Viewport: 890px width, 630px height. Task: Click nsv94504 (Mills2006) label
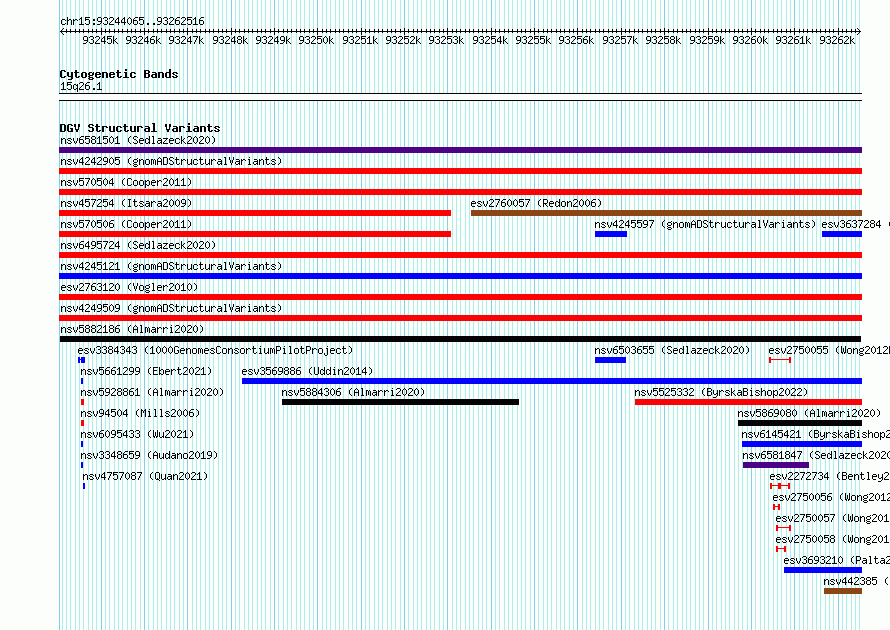pyautogui.click(x=140, y=413)
